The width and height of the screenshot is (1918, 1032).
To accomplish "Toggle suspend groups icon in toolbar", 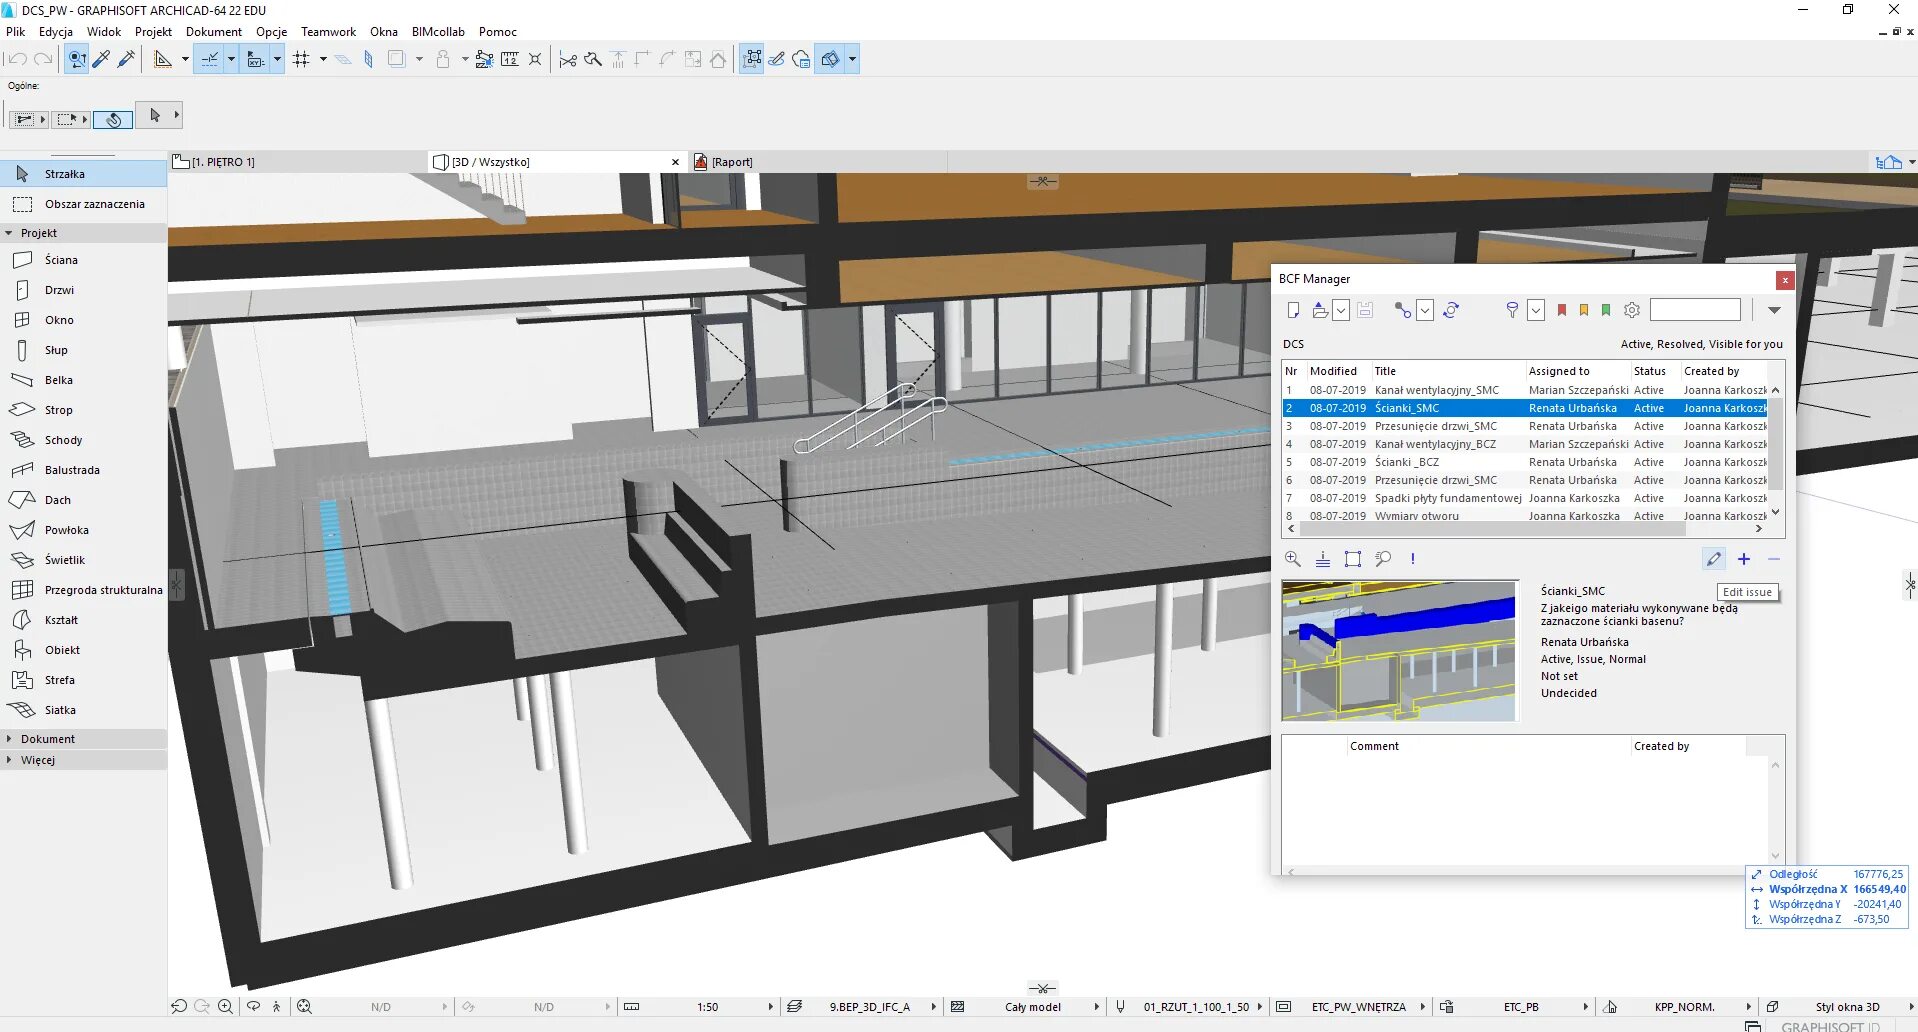I will [x=751, y=59].
